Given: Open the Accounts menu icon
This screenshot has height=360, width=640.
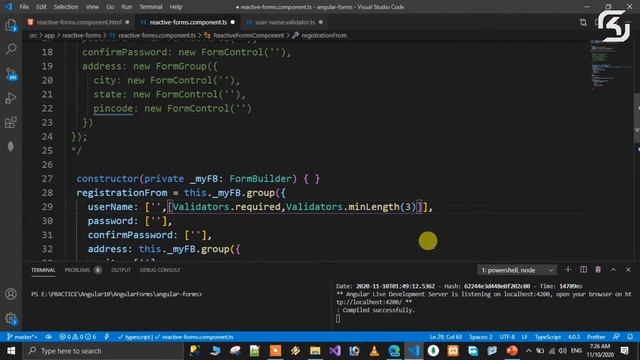Looking at the screenshot, I should [11, 294].
